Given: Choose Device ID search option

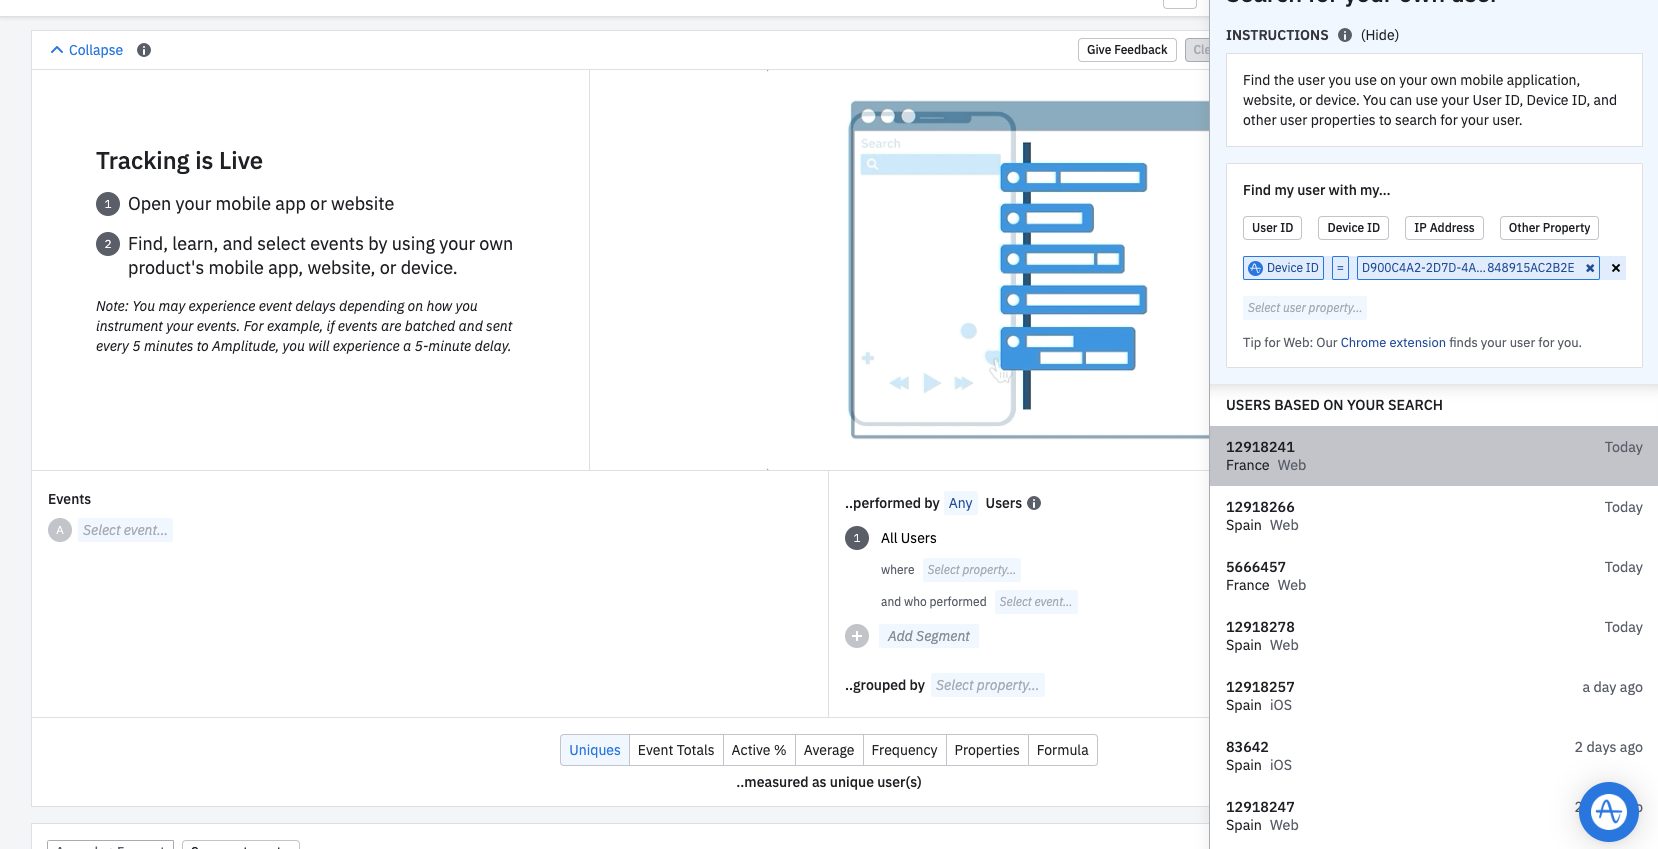Looking at the screenshot, I should coord(1353,228).
